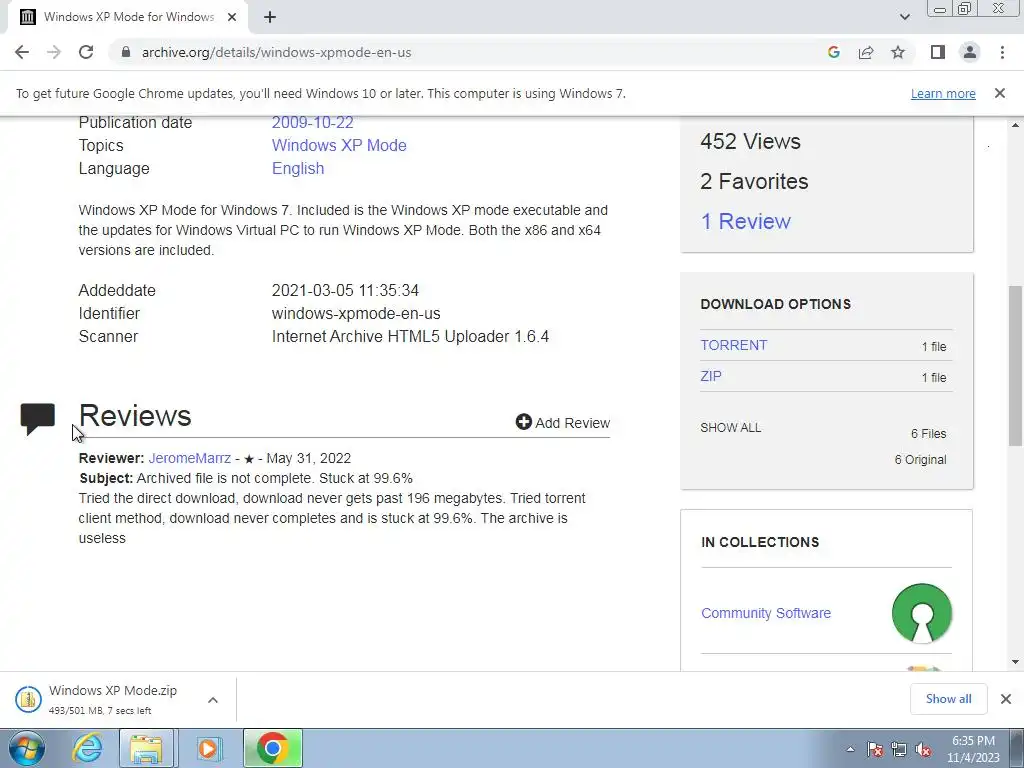The image size is (1024, 768).
Task: Click the Action Center flag icon
Action: point(875,749)
